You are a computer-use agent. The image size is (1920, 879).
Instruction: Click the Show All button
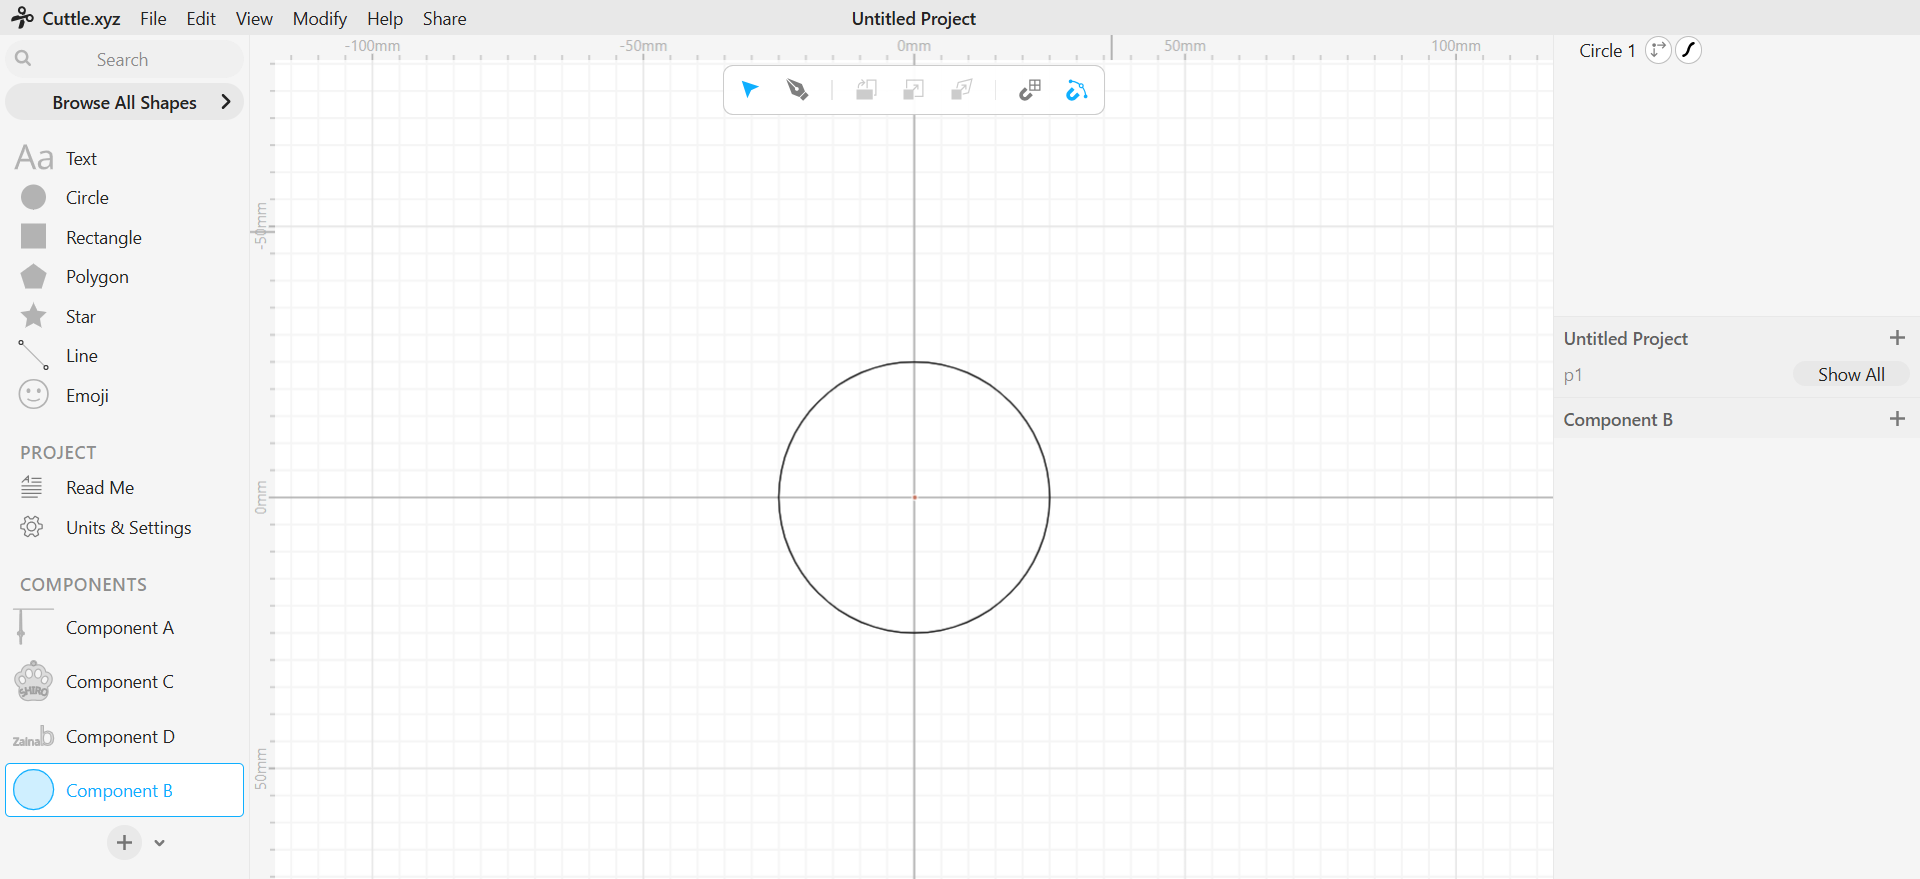[x=1851, y=374]
